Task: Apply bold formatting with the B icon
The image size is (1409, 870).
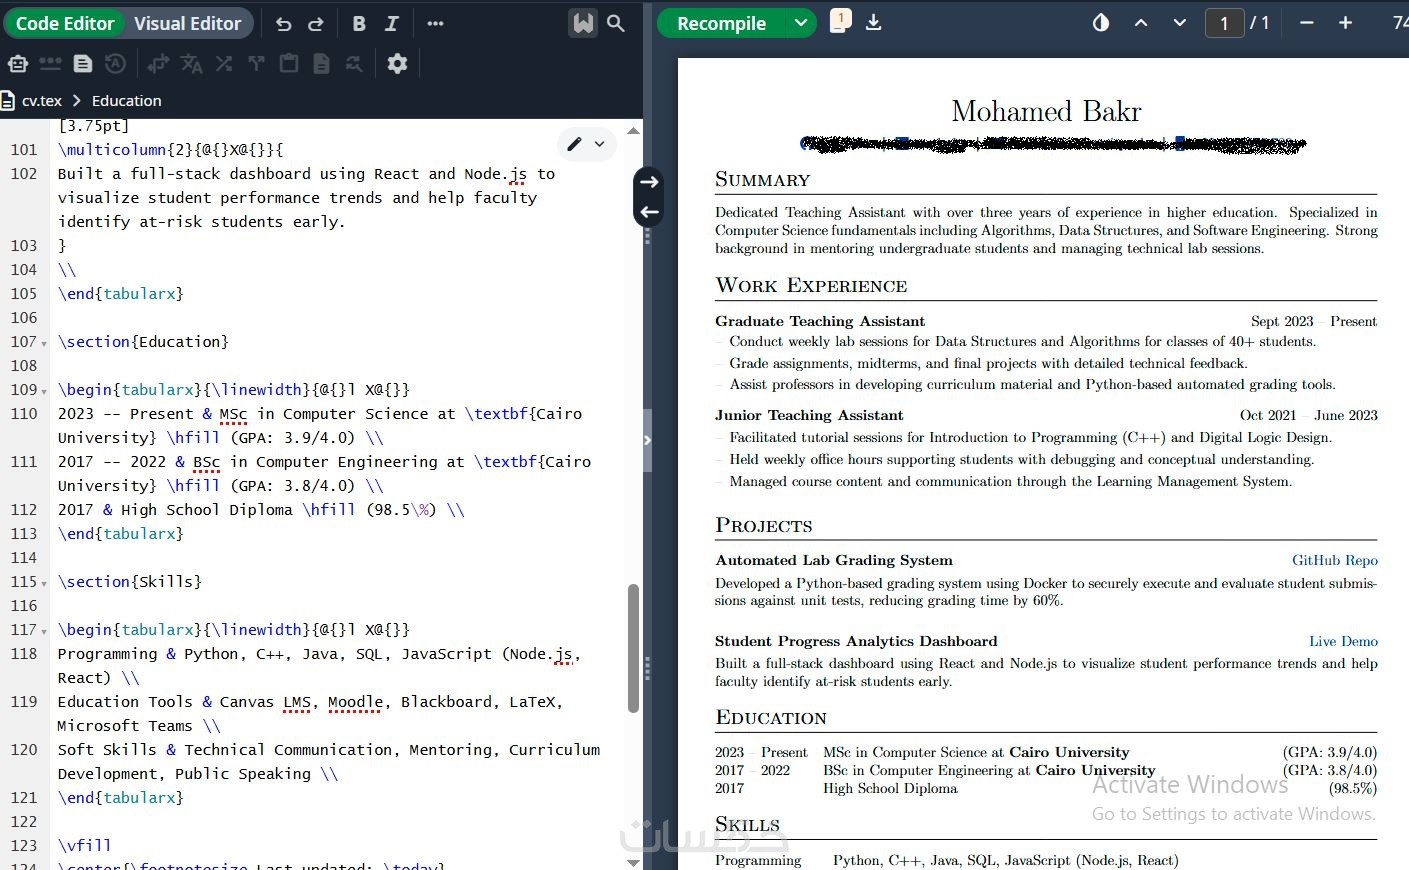Action: [359, 23]
